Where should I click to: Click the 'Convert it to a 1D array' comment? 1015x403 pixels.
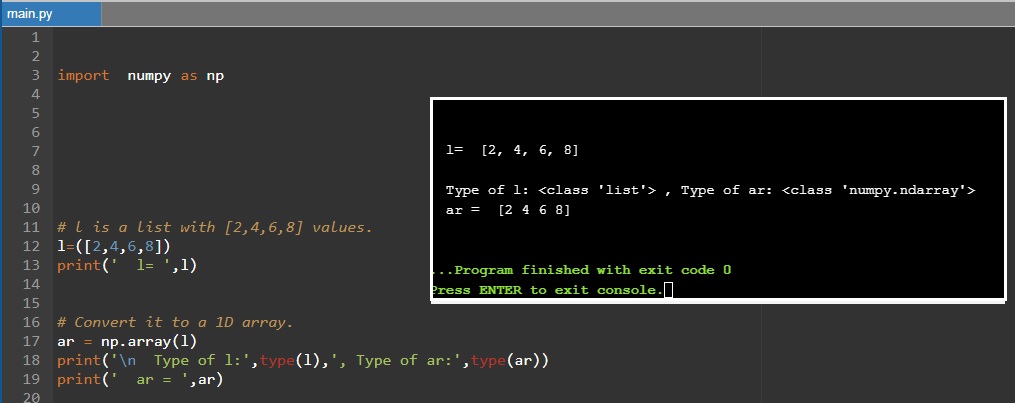(175, 322)
